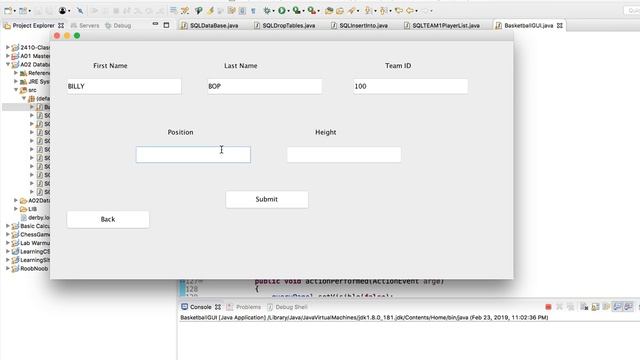Expand the A01 Master project node

pyautogui.click(x=7, y=56)
